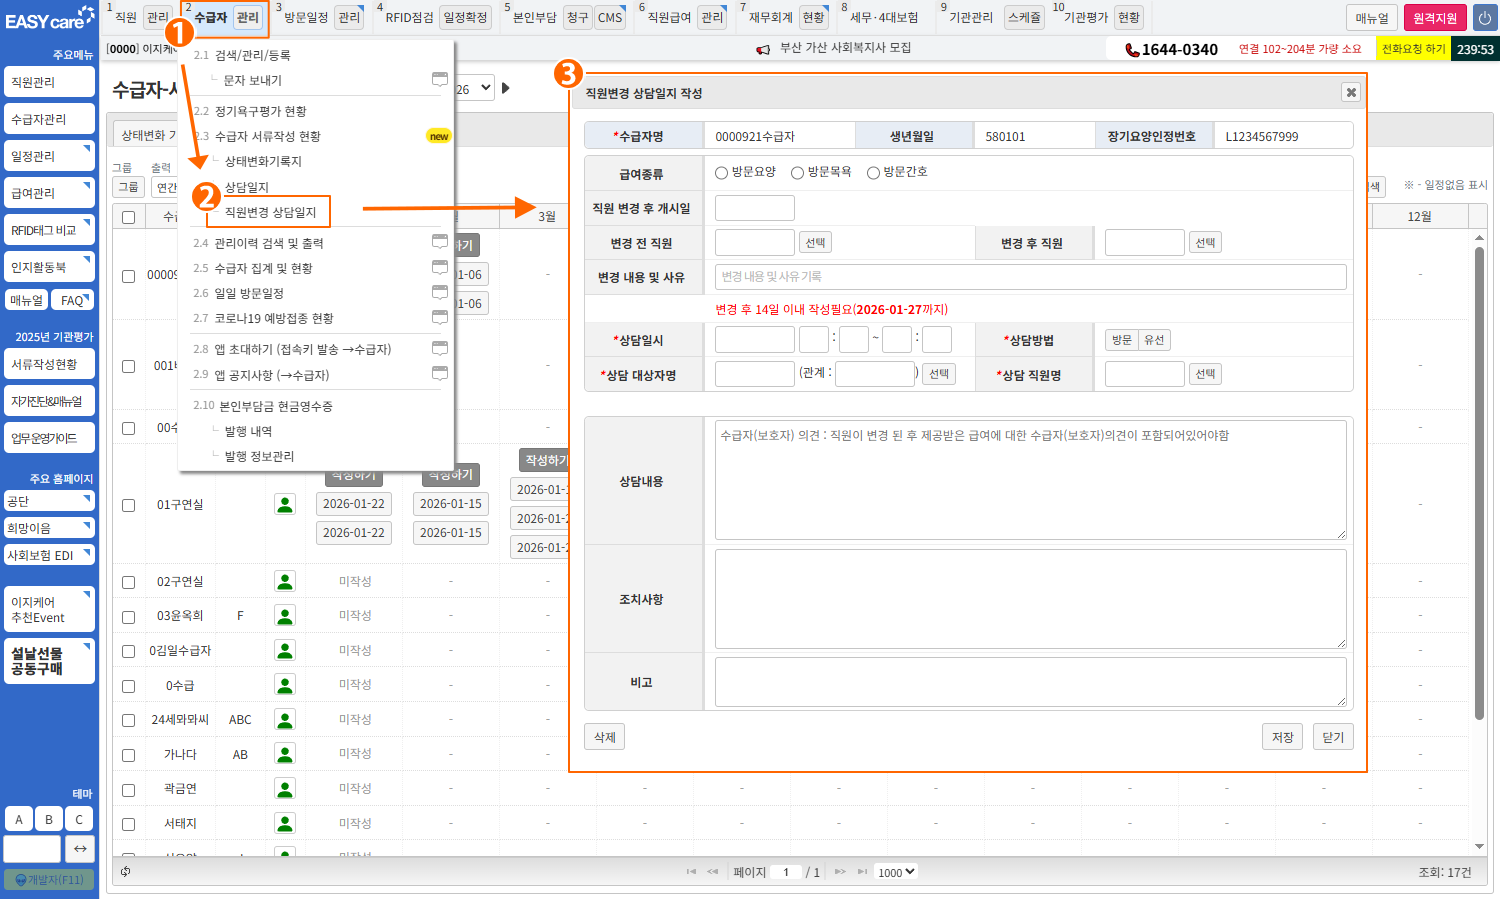Image resolution: width=1500 pixels, height=899 pixels.
Task: Check the box for 02구연실 row
Action: point(128,582)
